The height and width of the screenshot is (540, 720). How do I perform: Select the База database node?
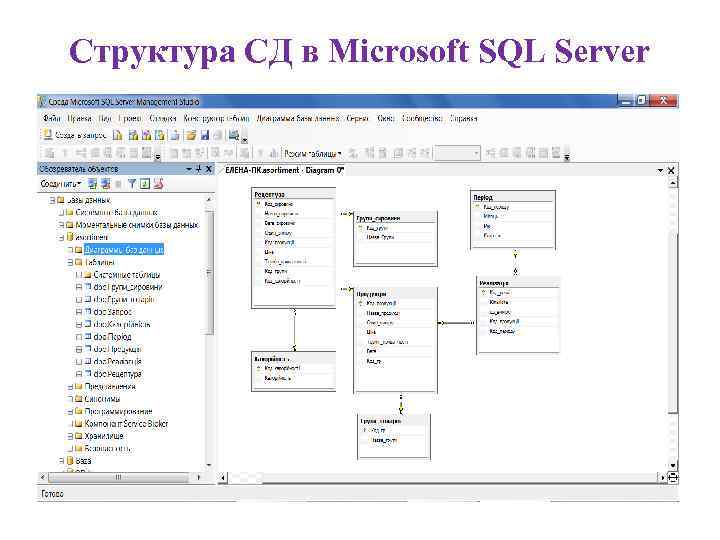click(83, 461)
